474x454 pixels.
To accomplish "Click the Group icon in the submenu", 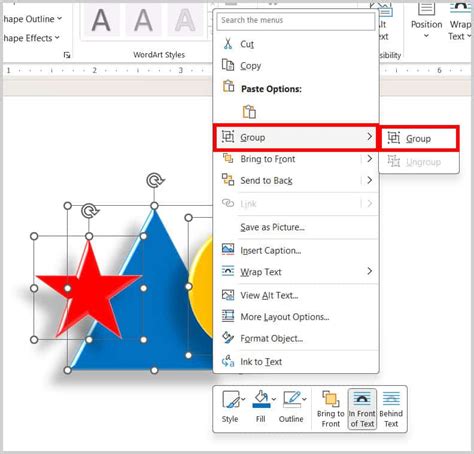I will 394,138.
